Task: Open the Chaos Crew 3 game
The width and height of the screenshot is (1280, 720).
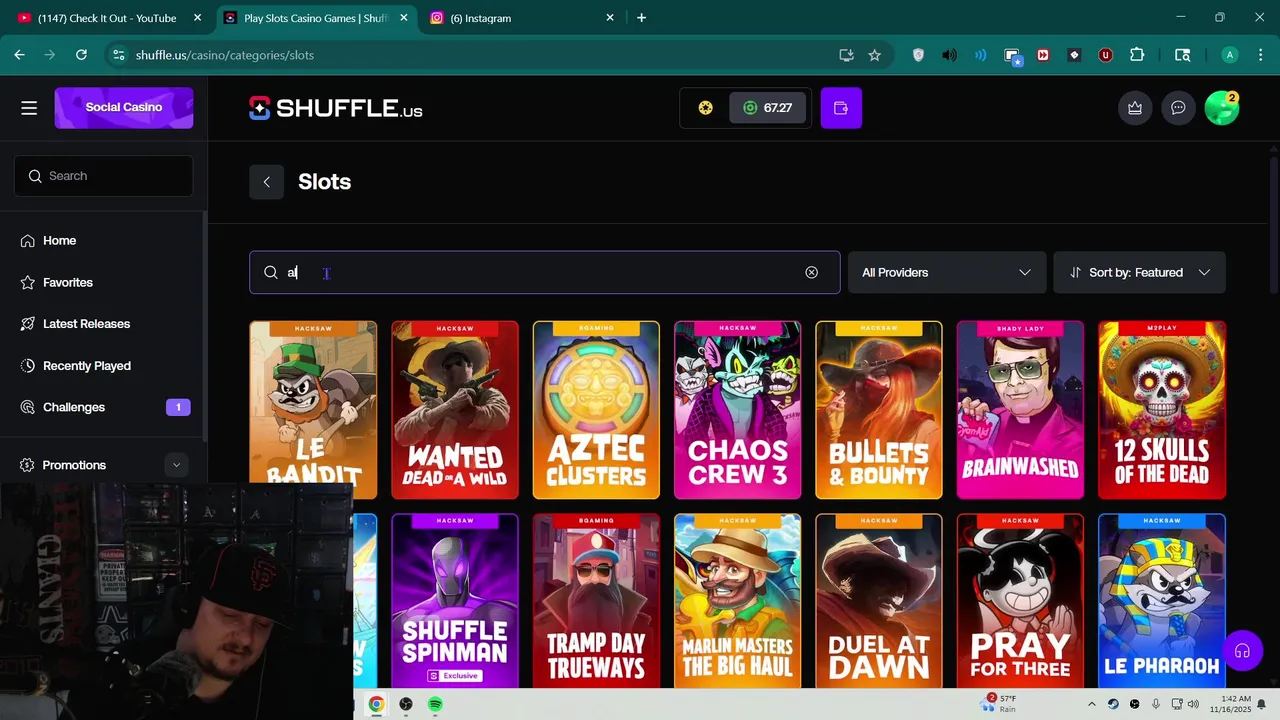Action: 737,410
